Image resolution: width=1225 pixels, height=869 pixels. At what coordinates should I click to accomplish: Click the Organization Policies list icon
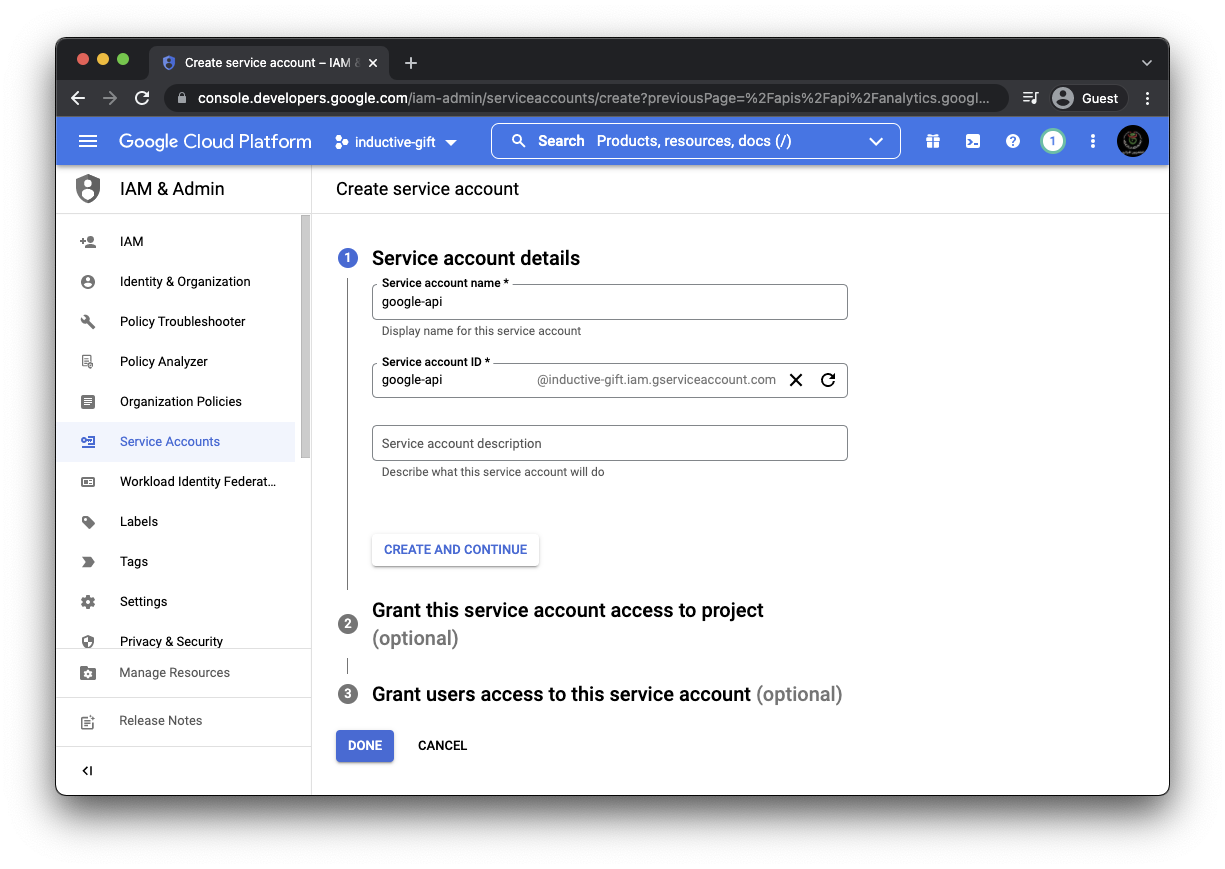[88, 402]
